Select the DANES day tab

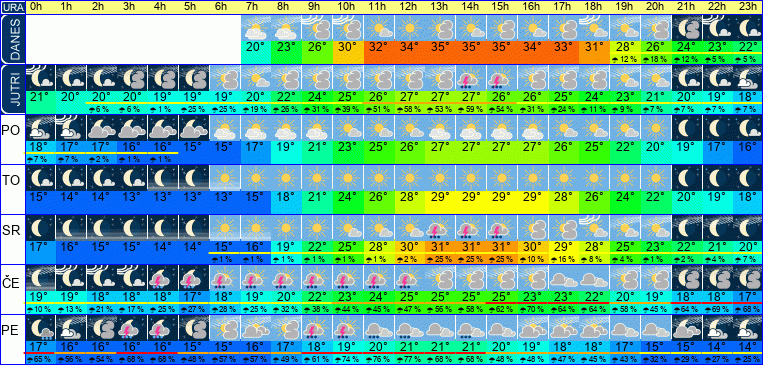12,39
